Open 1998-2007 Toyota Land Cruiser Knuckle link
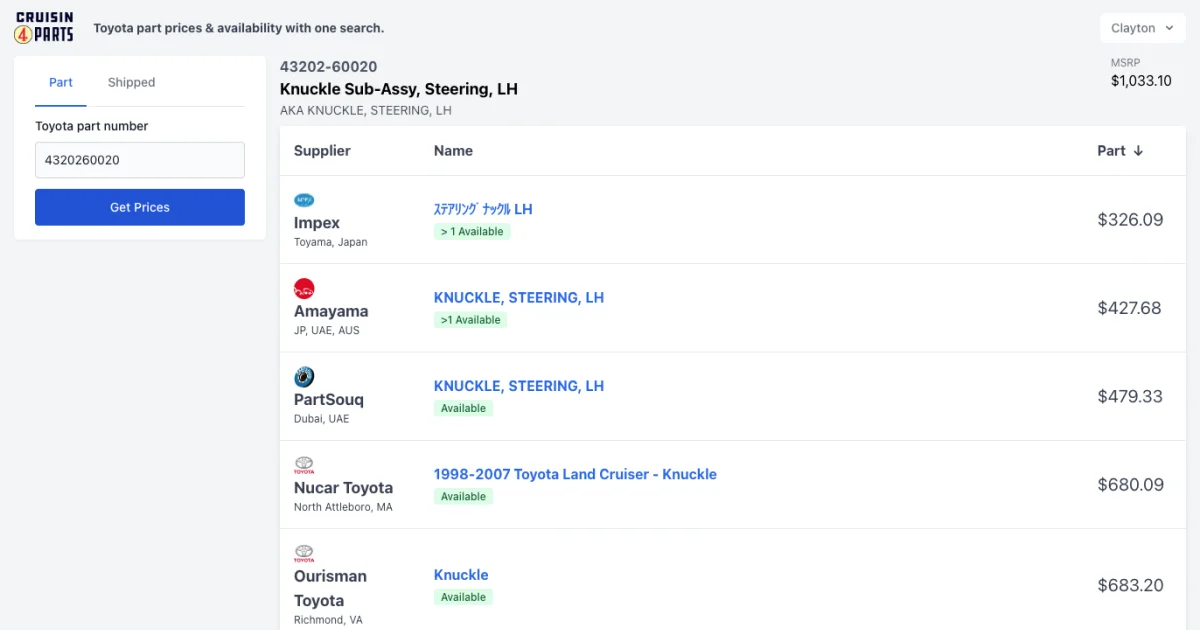This screenshot has width=1200, height=630. (x=575, y=474)
